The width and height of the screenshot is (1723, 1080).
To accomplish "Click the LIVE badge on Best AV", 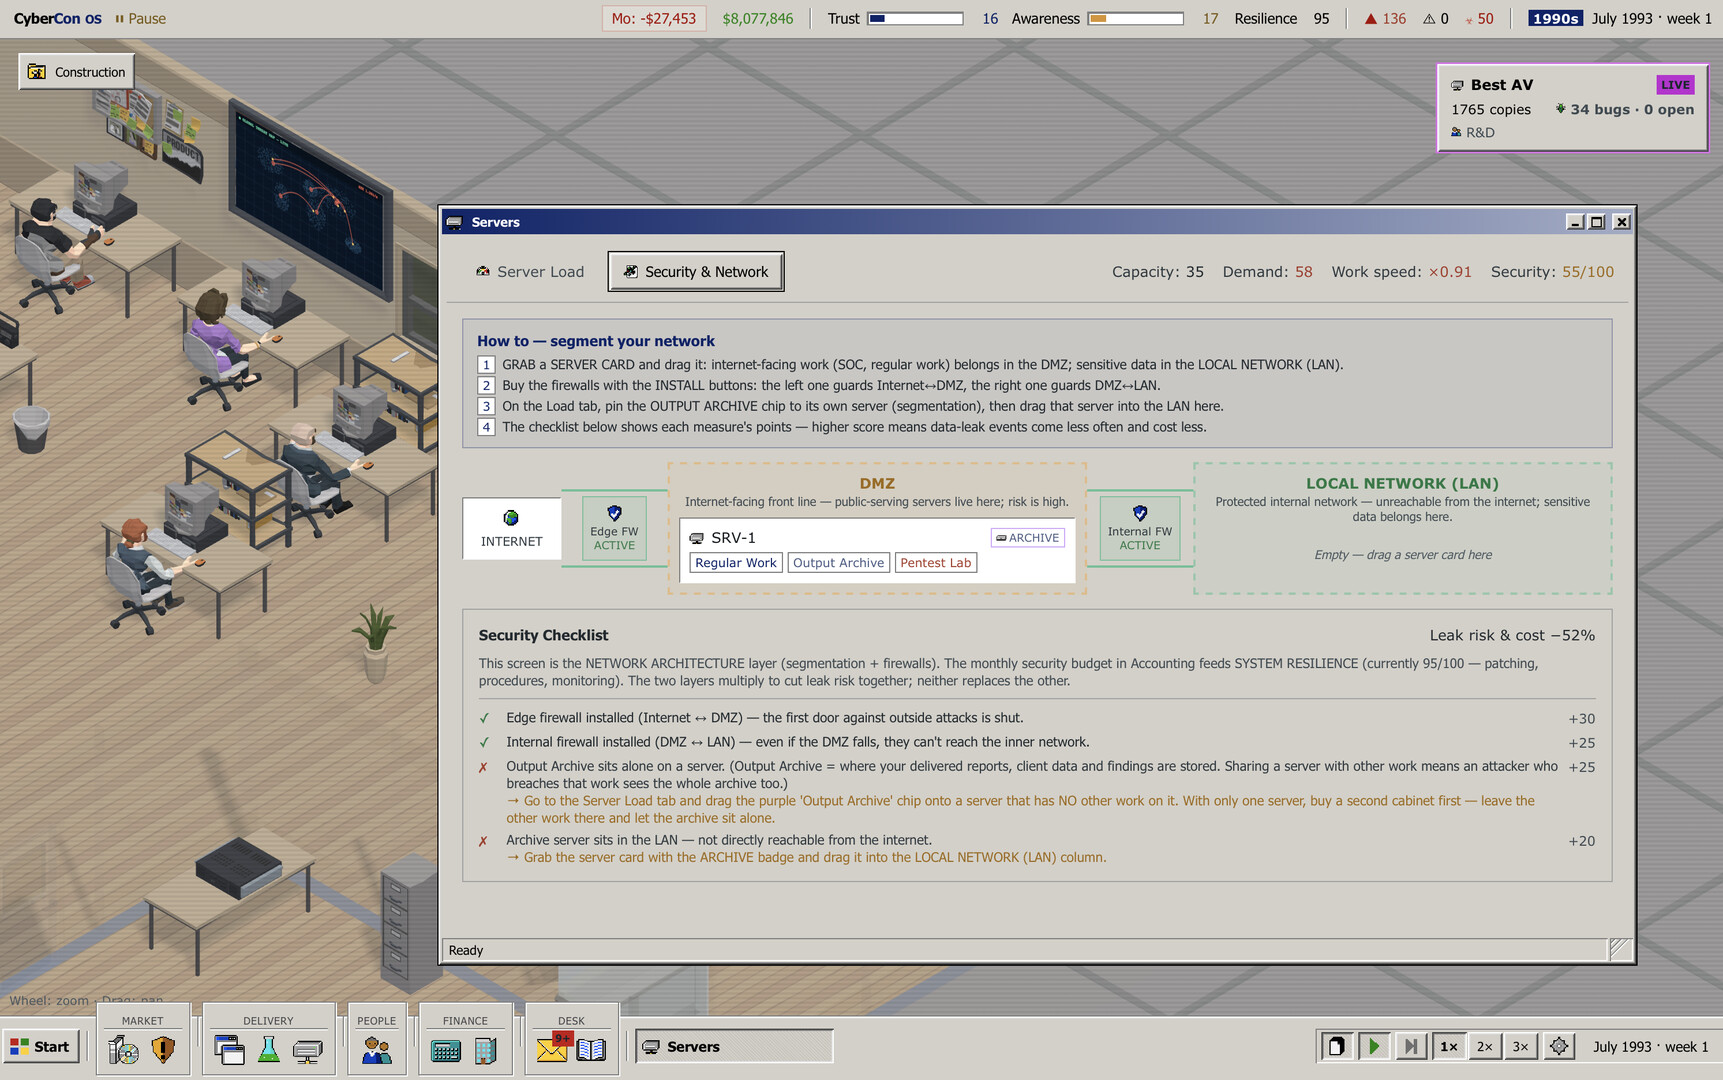I will coord(1675,85).
